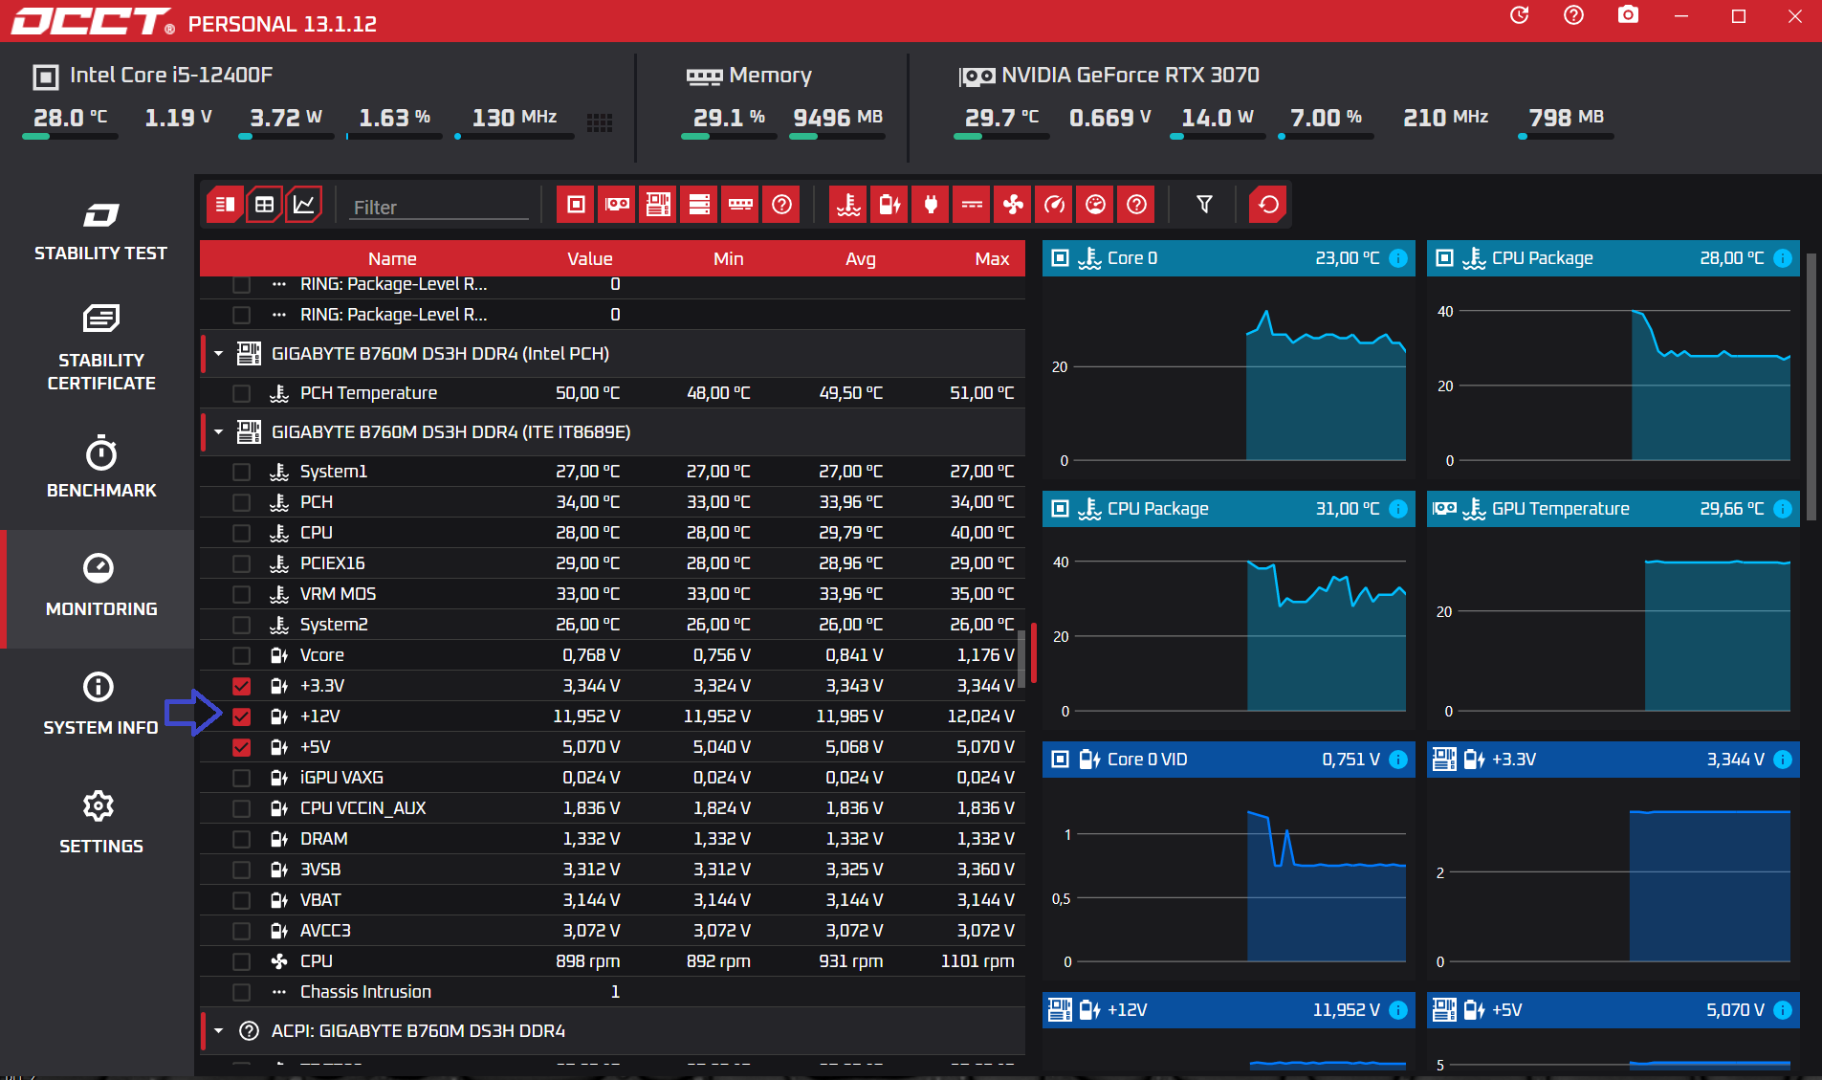Take a screenshot with camera icon
This screenshot has width=1822, height=1080.
pos(1628,16)
